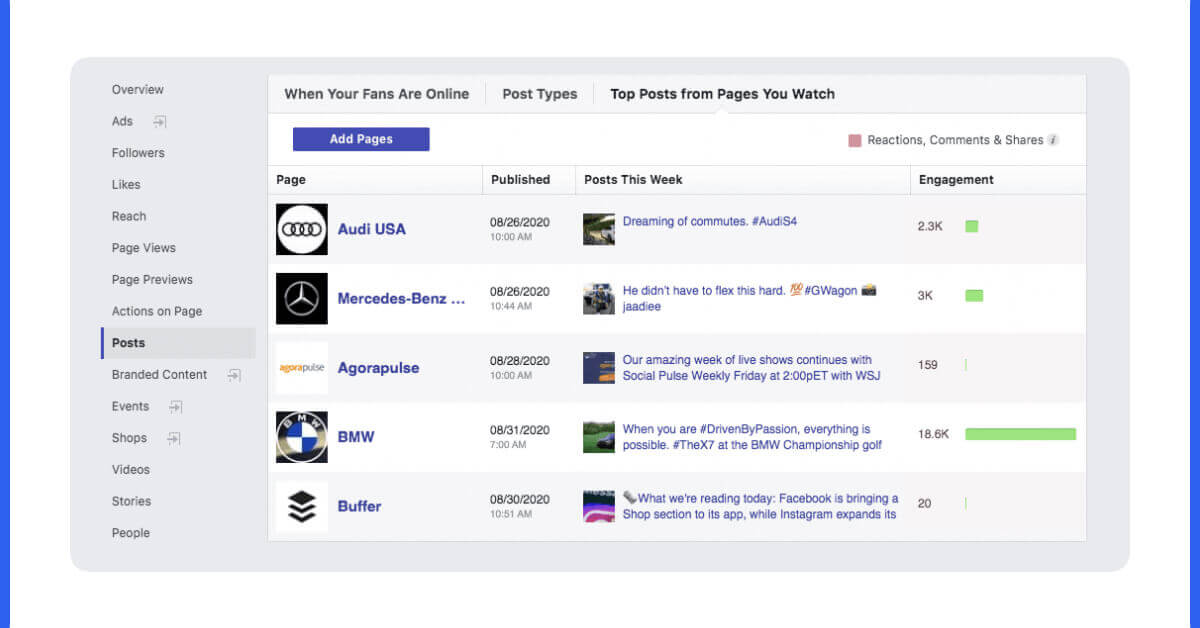Screen dimensions: 1200x628
Task: Open the Agorapulse page link
Action: click(x=378, y=368)
